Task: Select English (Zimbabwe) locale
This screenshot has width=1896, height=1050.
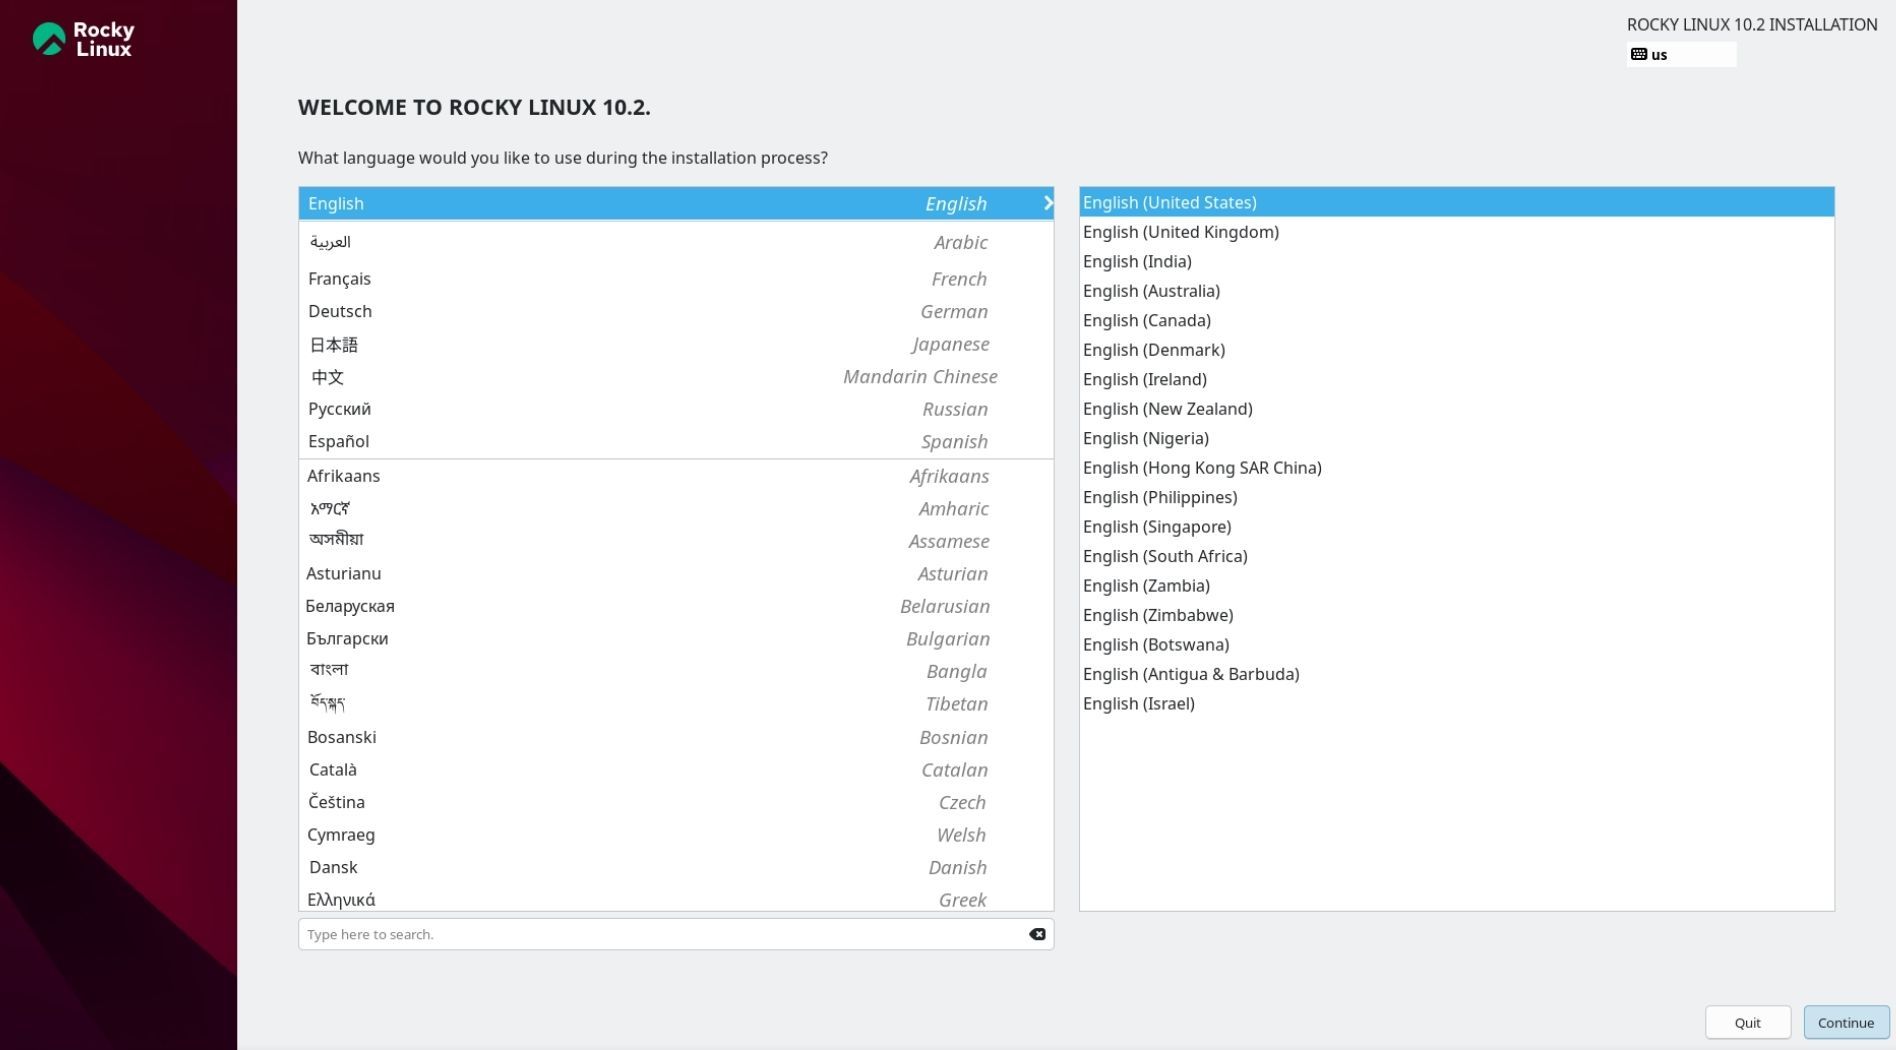Action: tap(1457, 615)
